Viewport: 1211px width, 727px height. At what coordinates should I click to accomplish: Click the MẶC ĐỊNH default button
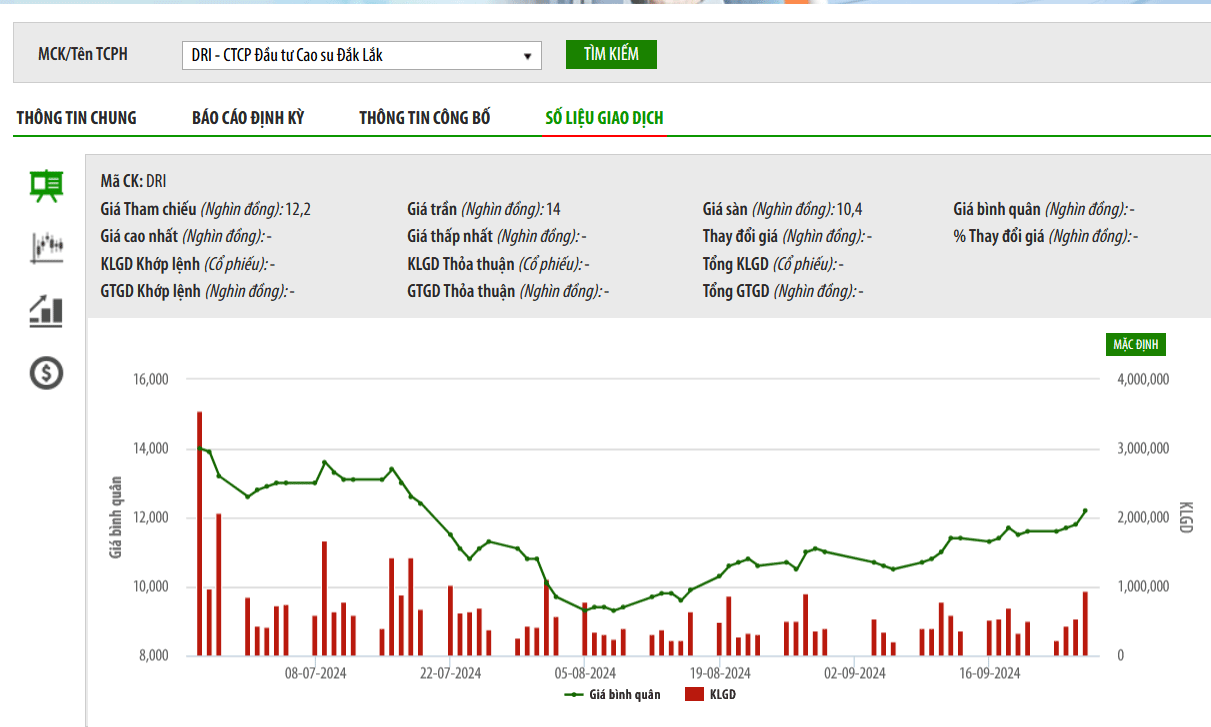point(1135,345)
